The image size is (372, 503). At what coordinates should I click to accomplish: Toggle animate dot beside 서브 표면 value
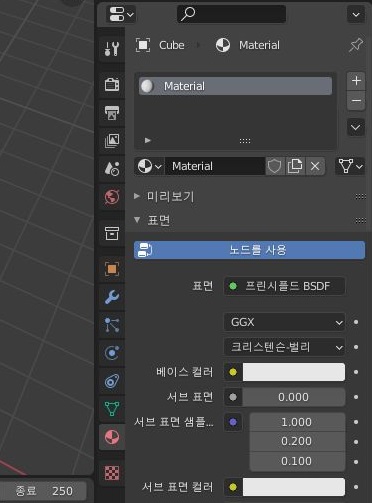pyautogui.click(x=356, y=397)
